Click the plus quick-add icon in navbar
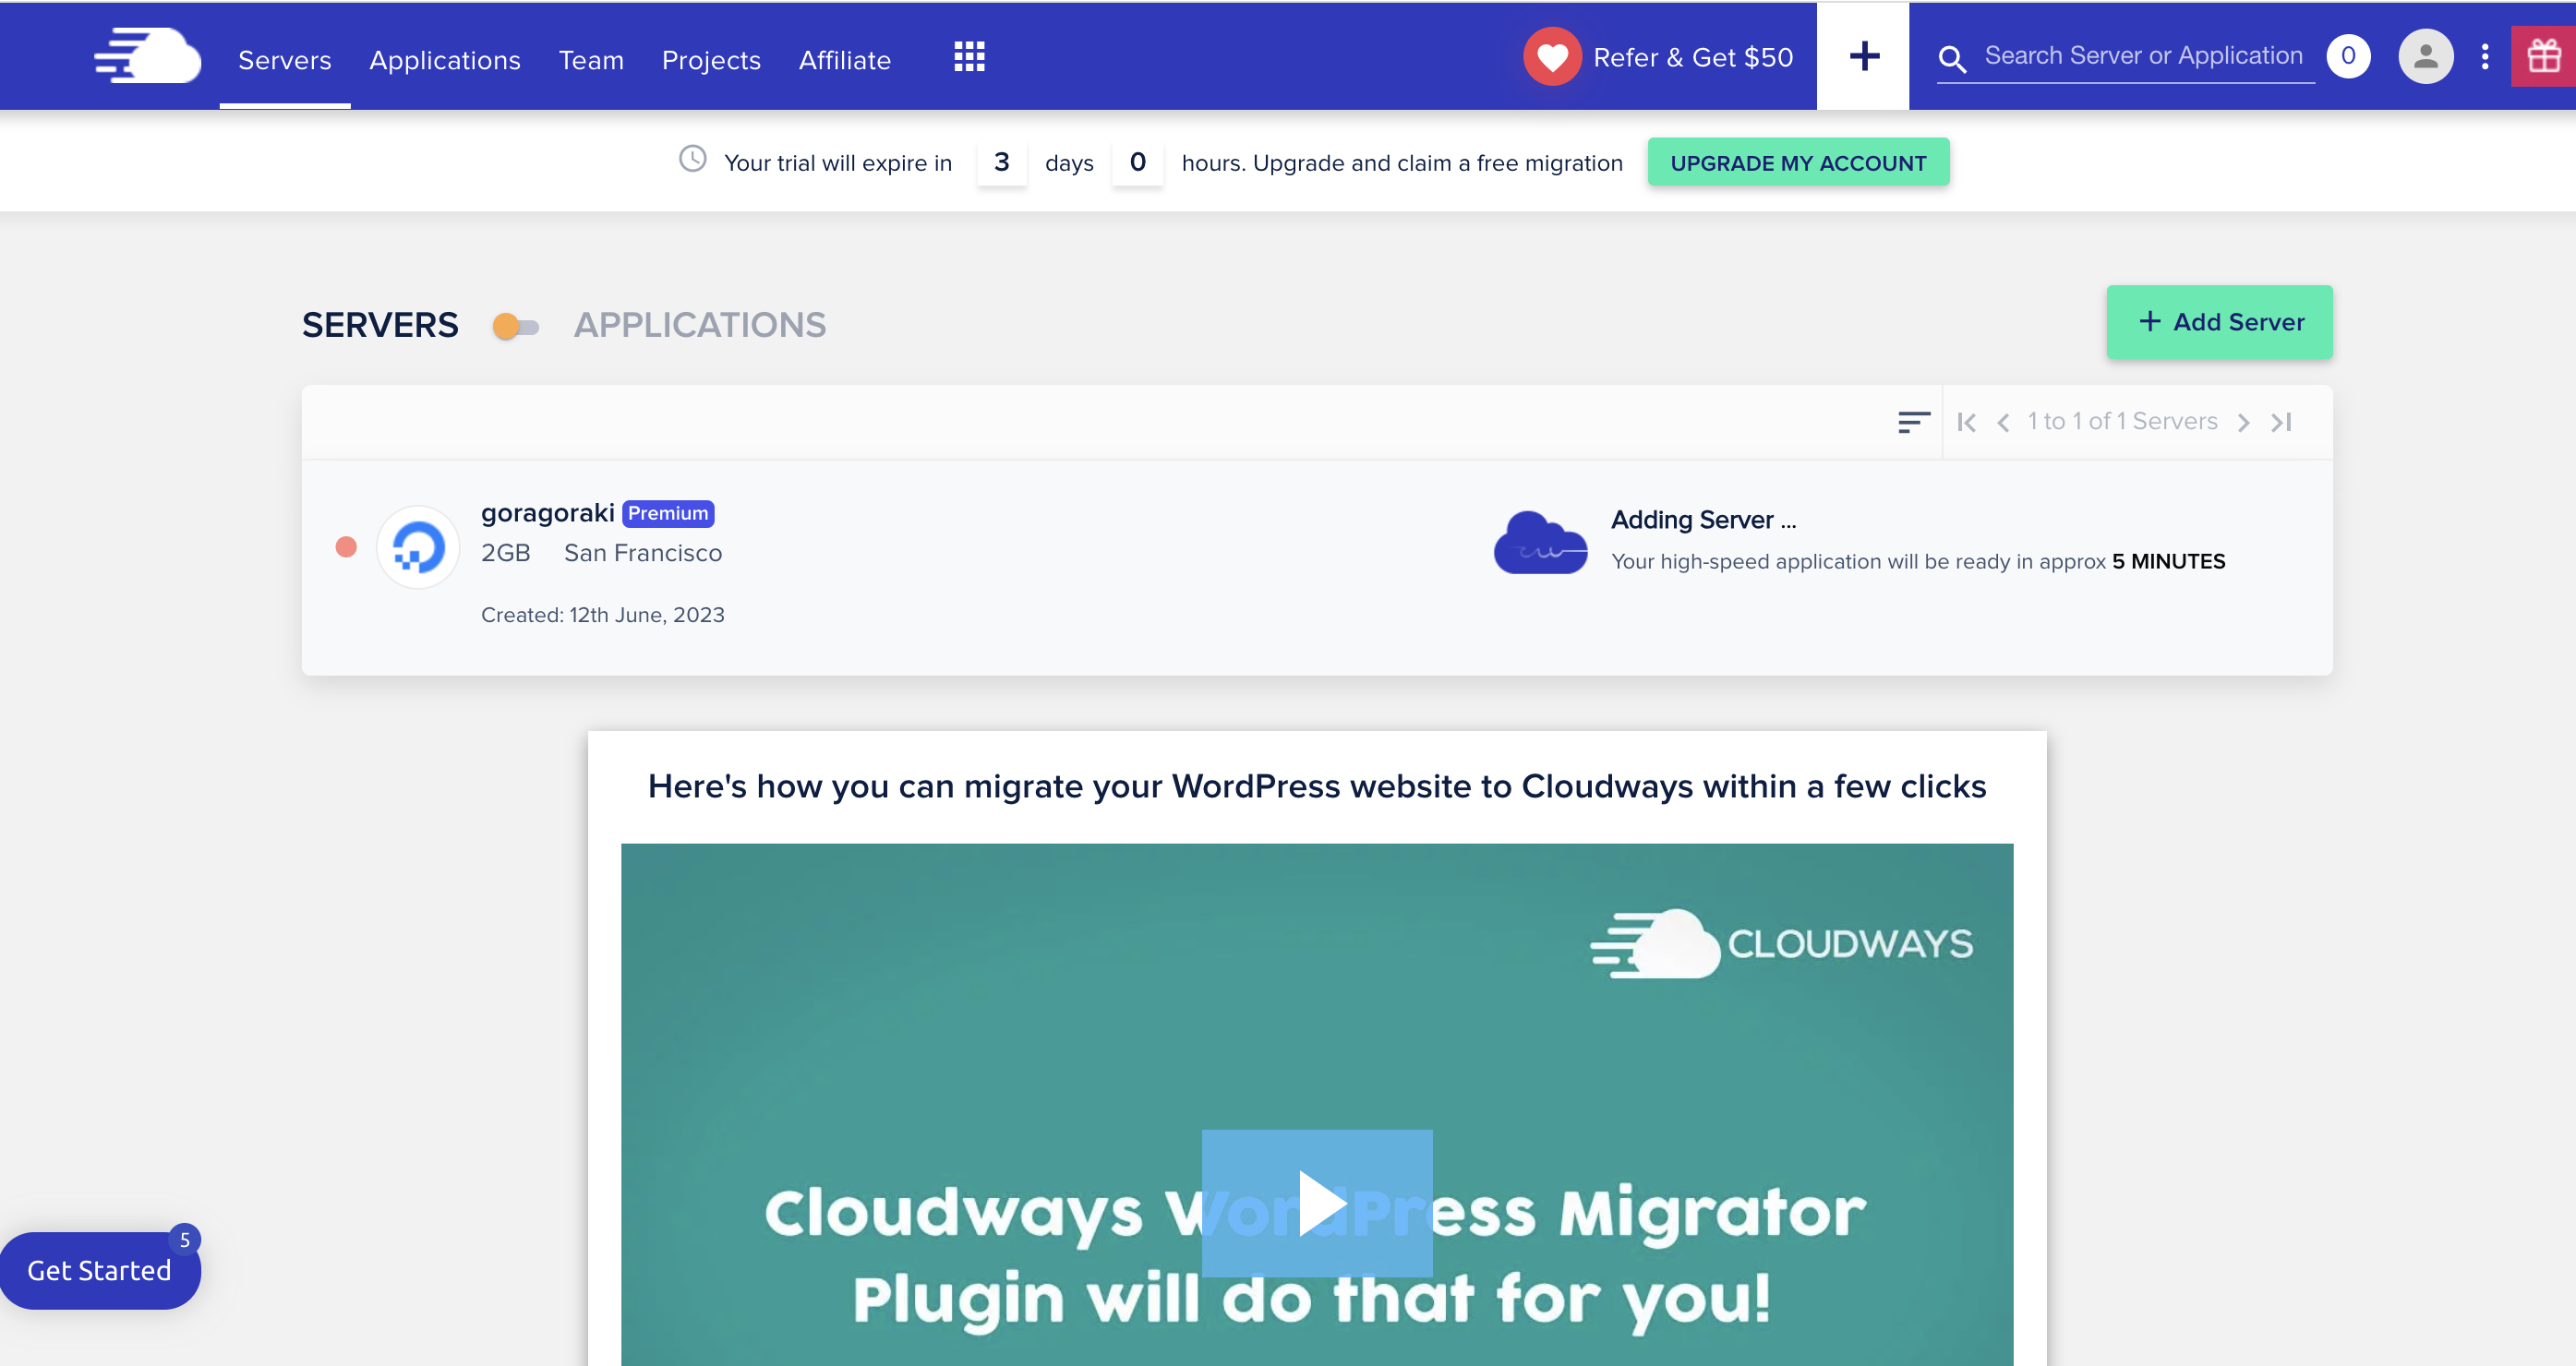2576x1366 pixels. click(x=1863, y=56)
